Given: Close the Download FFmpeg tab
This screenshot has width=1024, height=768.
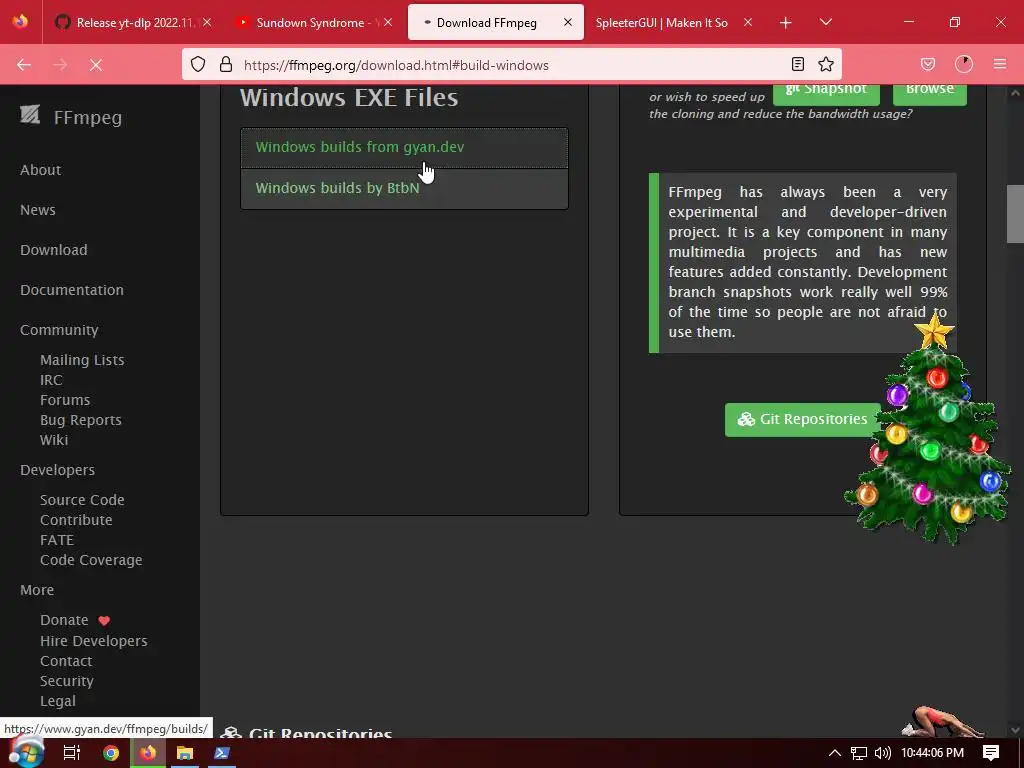Looking at the screenshot, I should [x=568, y=22].
